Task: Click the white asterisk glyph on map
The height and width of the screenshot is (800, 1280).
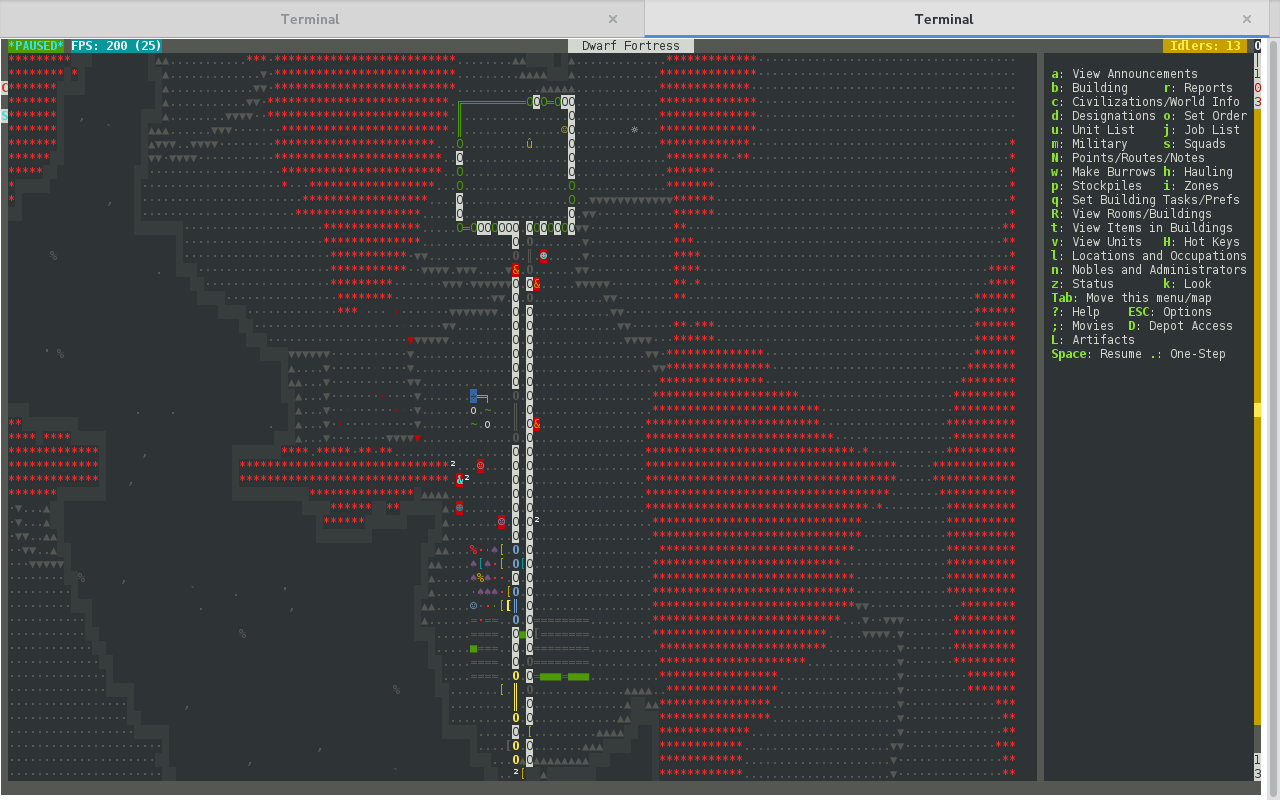Action: click(x=634, y=130)
